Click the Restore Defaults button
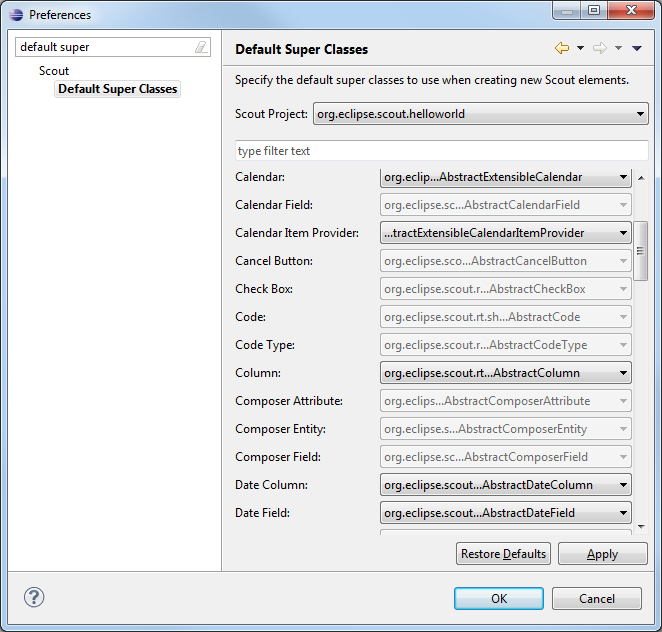 [x=503, y=553]
